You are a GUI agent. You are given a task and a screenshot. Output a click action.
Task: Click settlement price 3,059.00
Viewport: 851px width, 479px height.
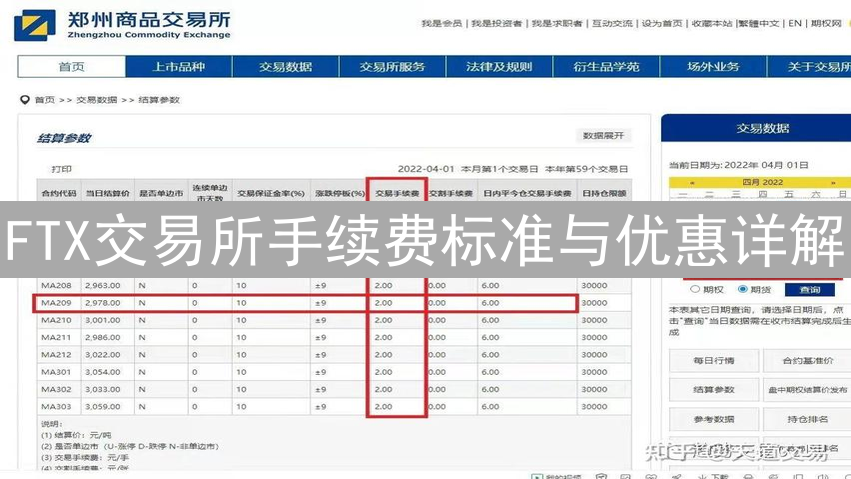(103, 406)
